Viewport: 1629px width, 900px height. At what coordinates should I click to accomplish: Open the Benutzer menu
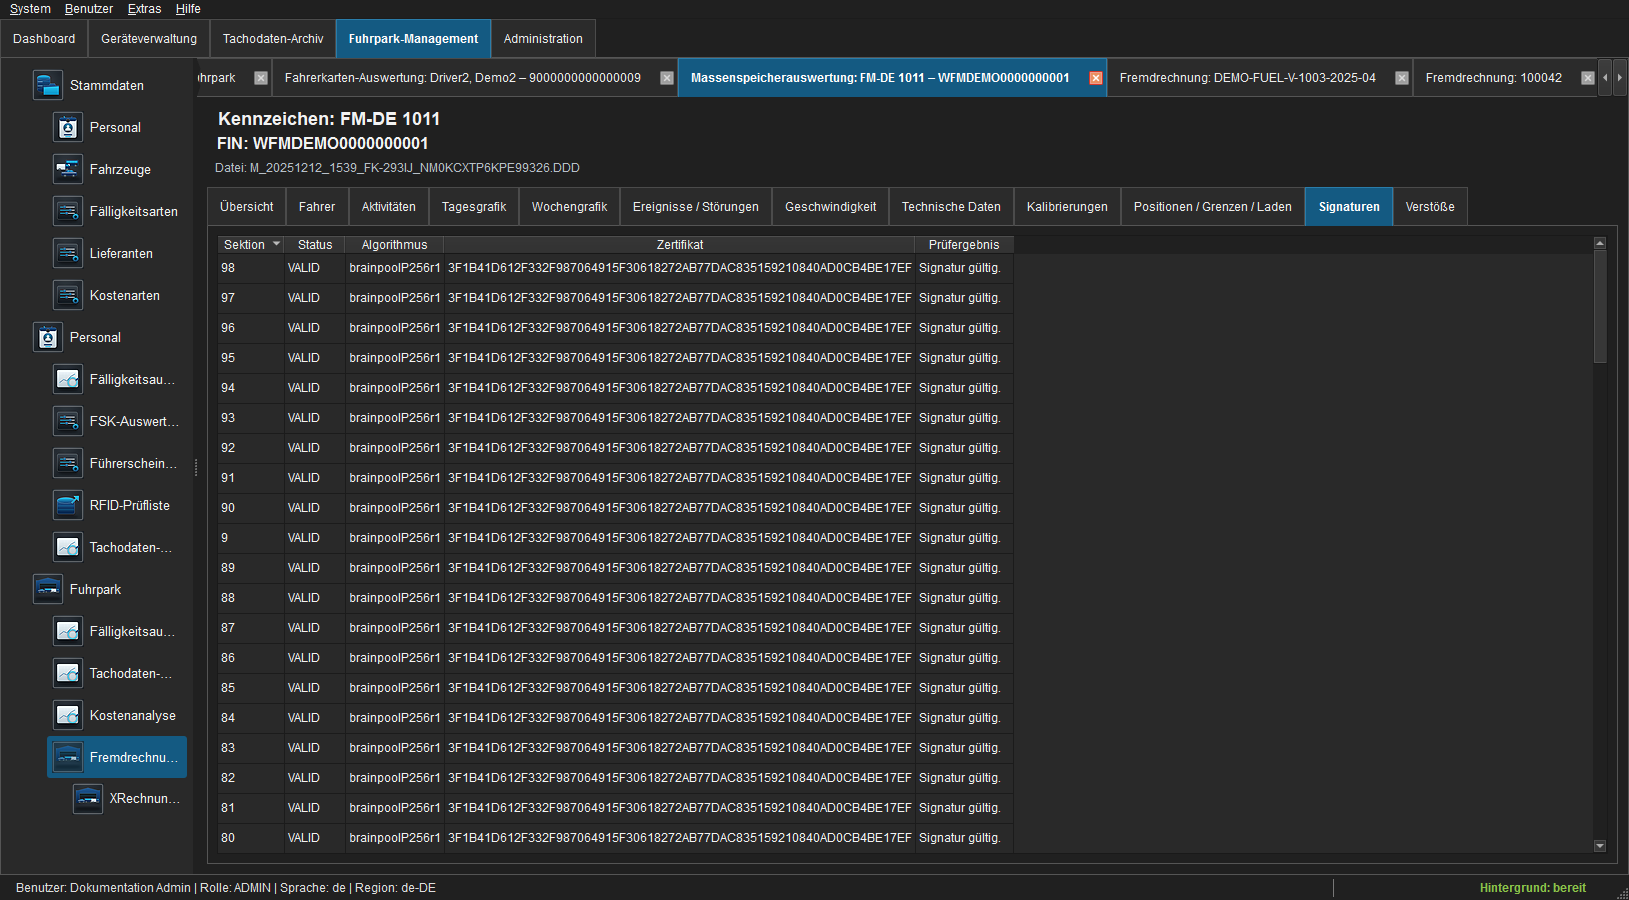(89, 9)
